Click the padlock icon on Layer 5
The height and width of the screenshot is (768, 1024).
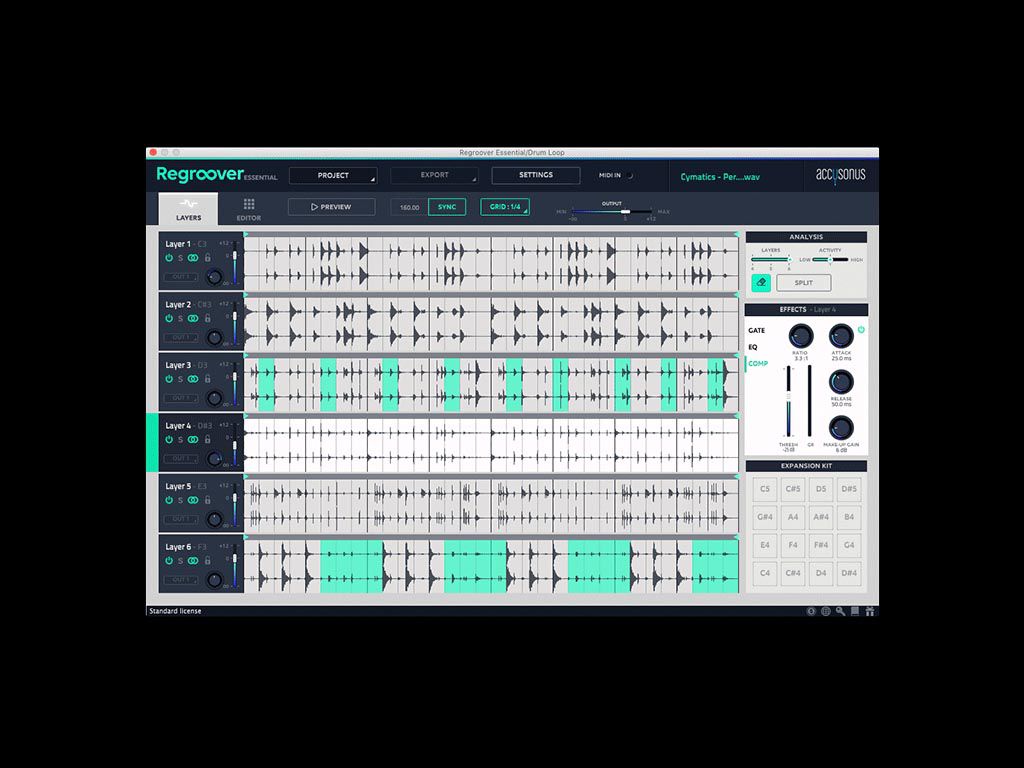(x=208, y=500)
